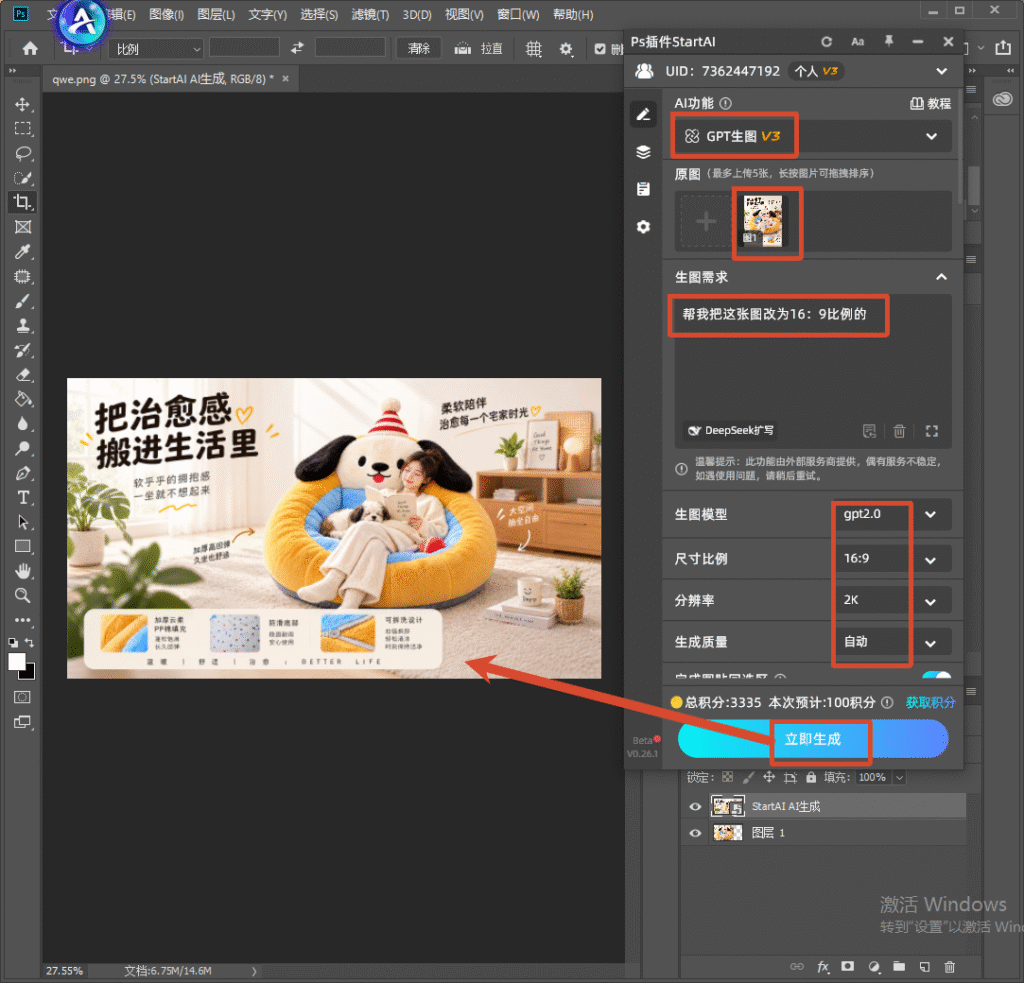The height and width of the screenshot is (983, 1024).
Task: Open GPT生图 AI function dropdown
Action: click(812, 137)
